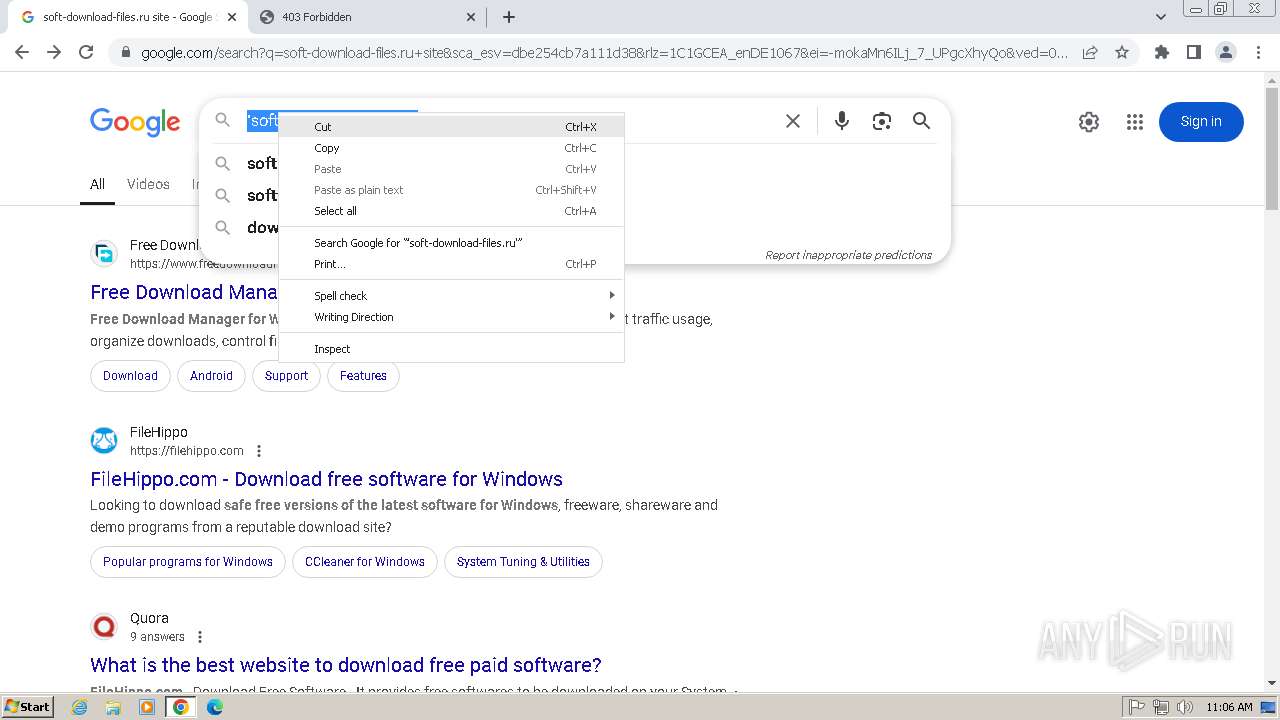Close the 403 Forbidden tab
The width and height of the screenshot is (1280, 720).
pyautogui.click(x=472, y=17)
